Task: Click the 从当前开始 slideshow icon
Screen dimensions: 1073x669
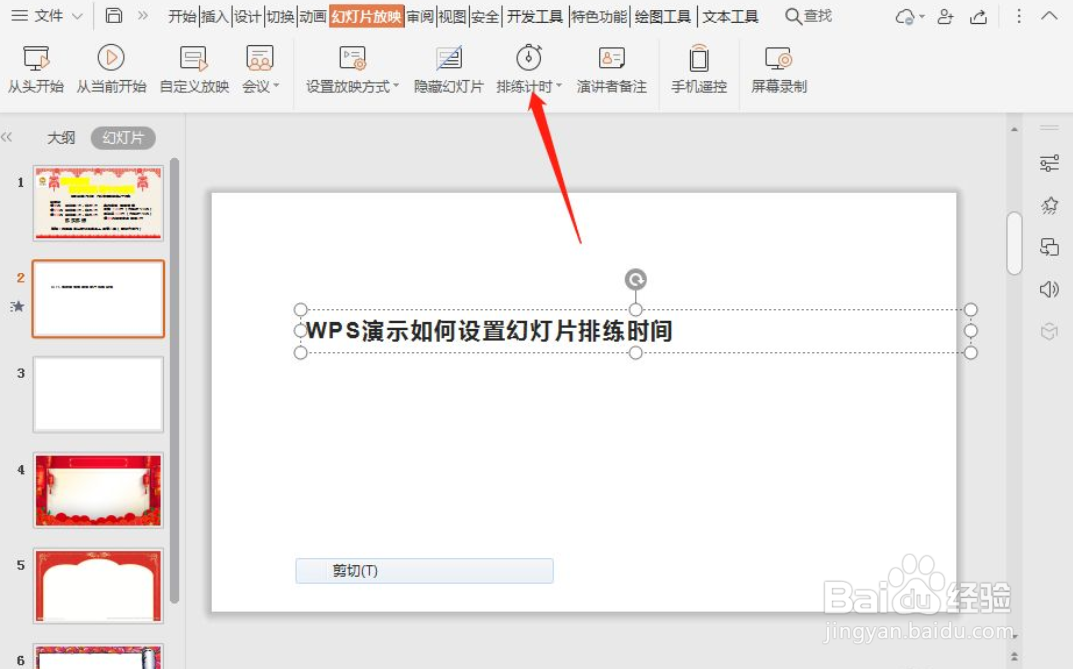Action: pos(109,58)
